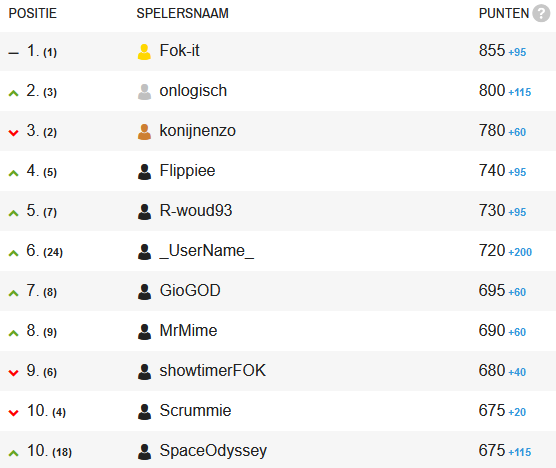Viewport: 556px width, 468px height.
Task: Open player profile Fok-it
Action: coord(179,50)
